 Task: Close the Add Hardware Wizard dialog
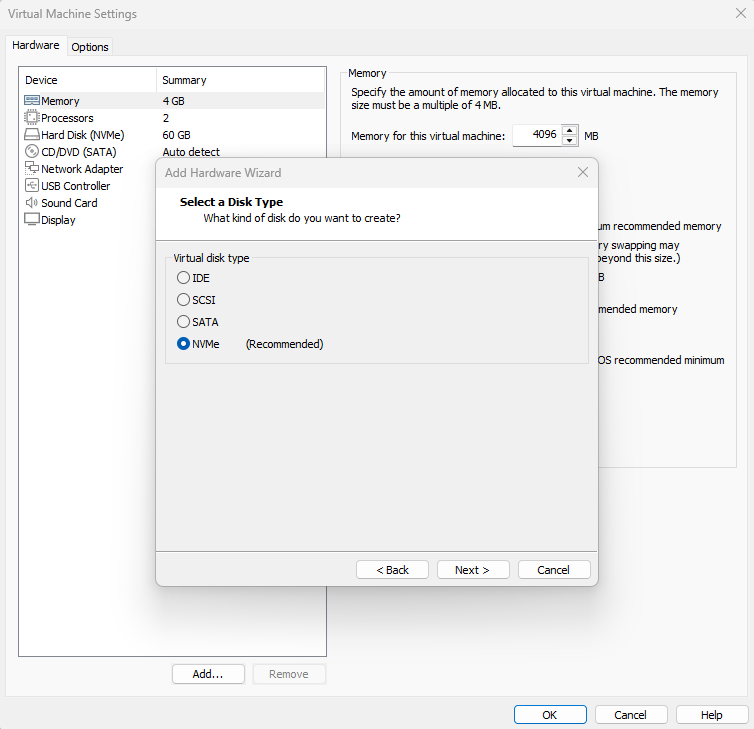point(583,172)
